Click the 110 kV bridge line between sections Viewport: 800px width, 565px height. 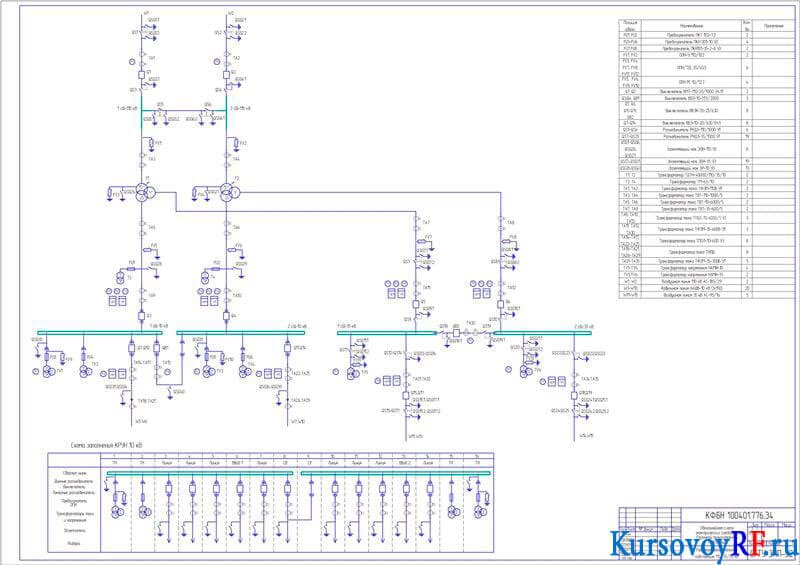[184, 110]
